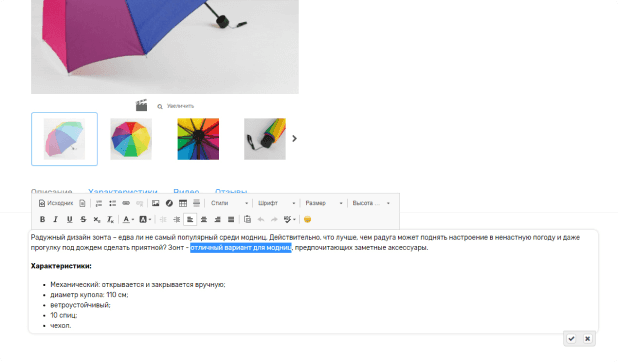Click the insert link icon
618x362 pixels.
(x=126, y=203)
